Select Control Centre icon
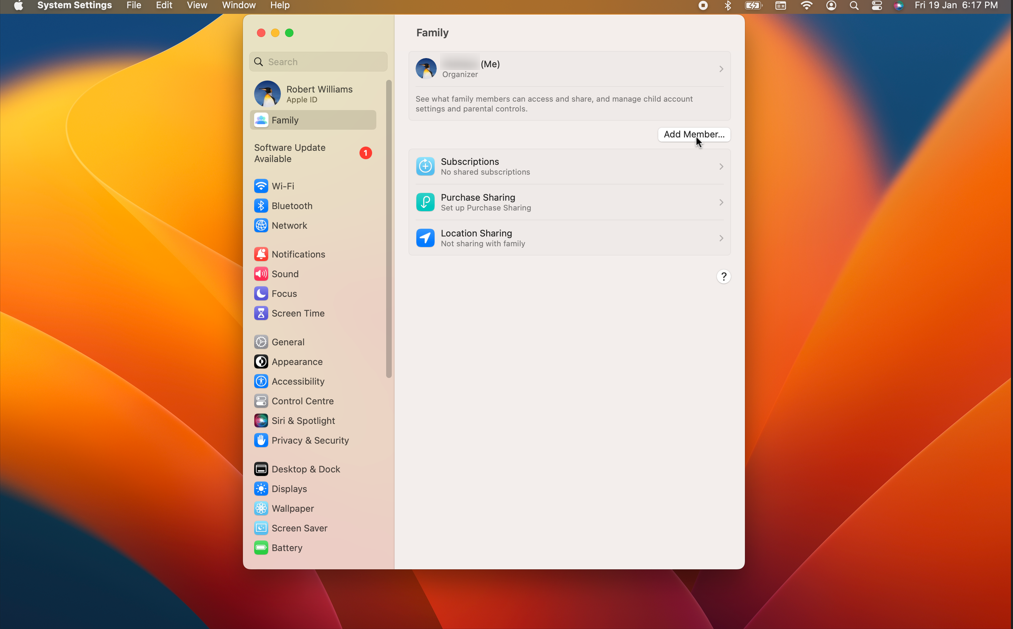Viewport: 1013px width, 629px height. pyautogui.click(x=261, y=401)
